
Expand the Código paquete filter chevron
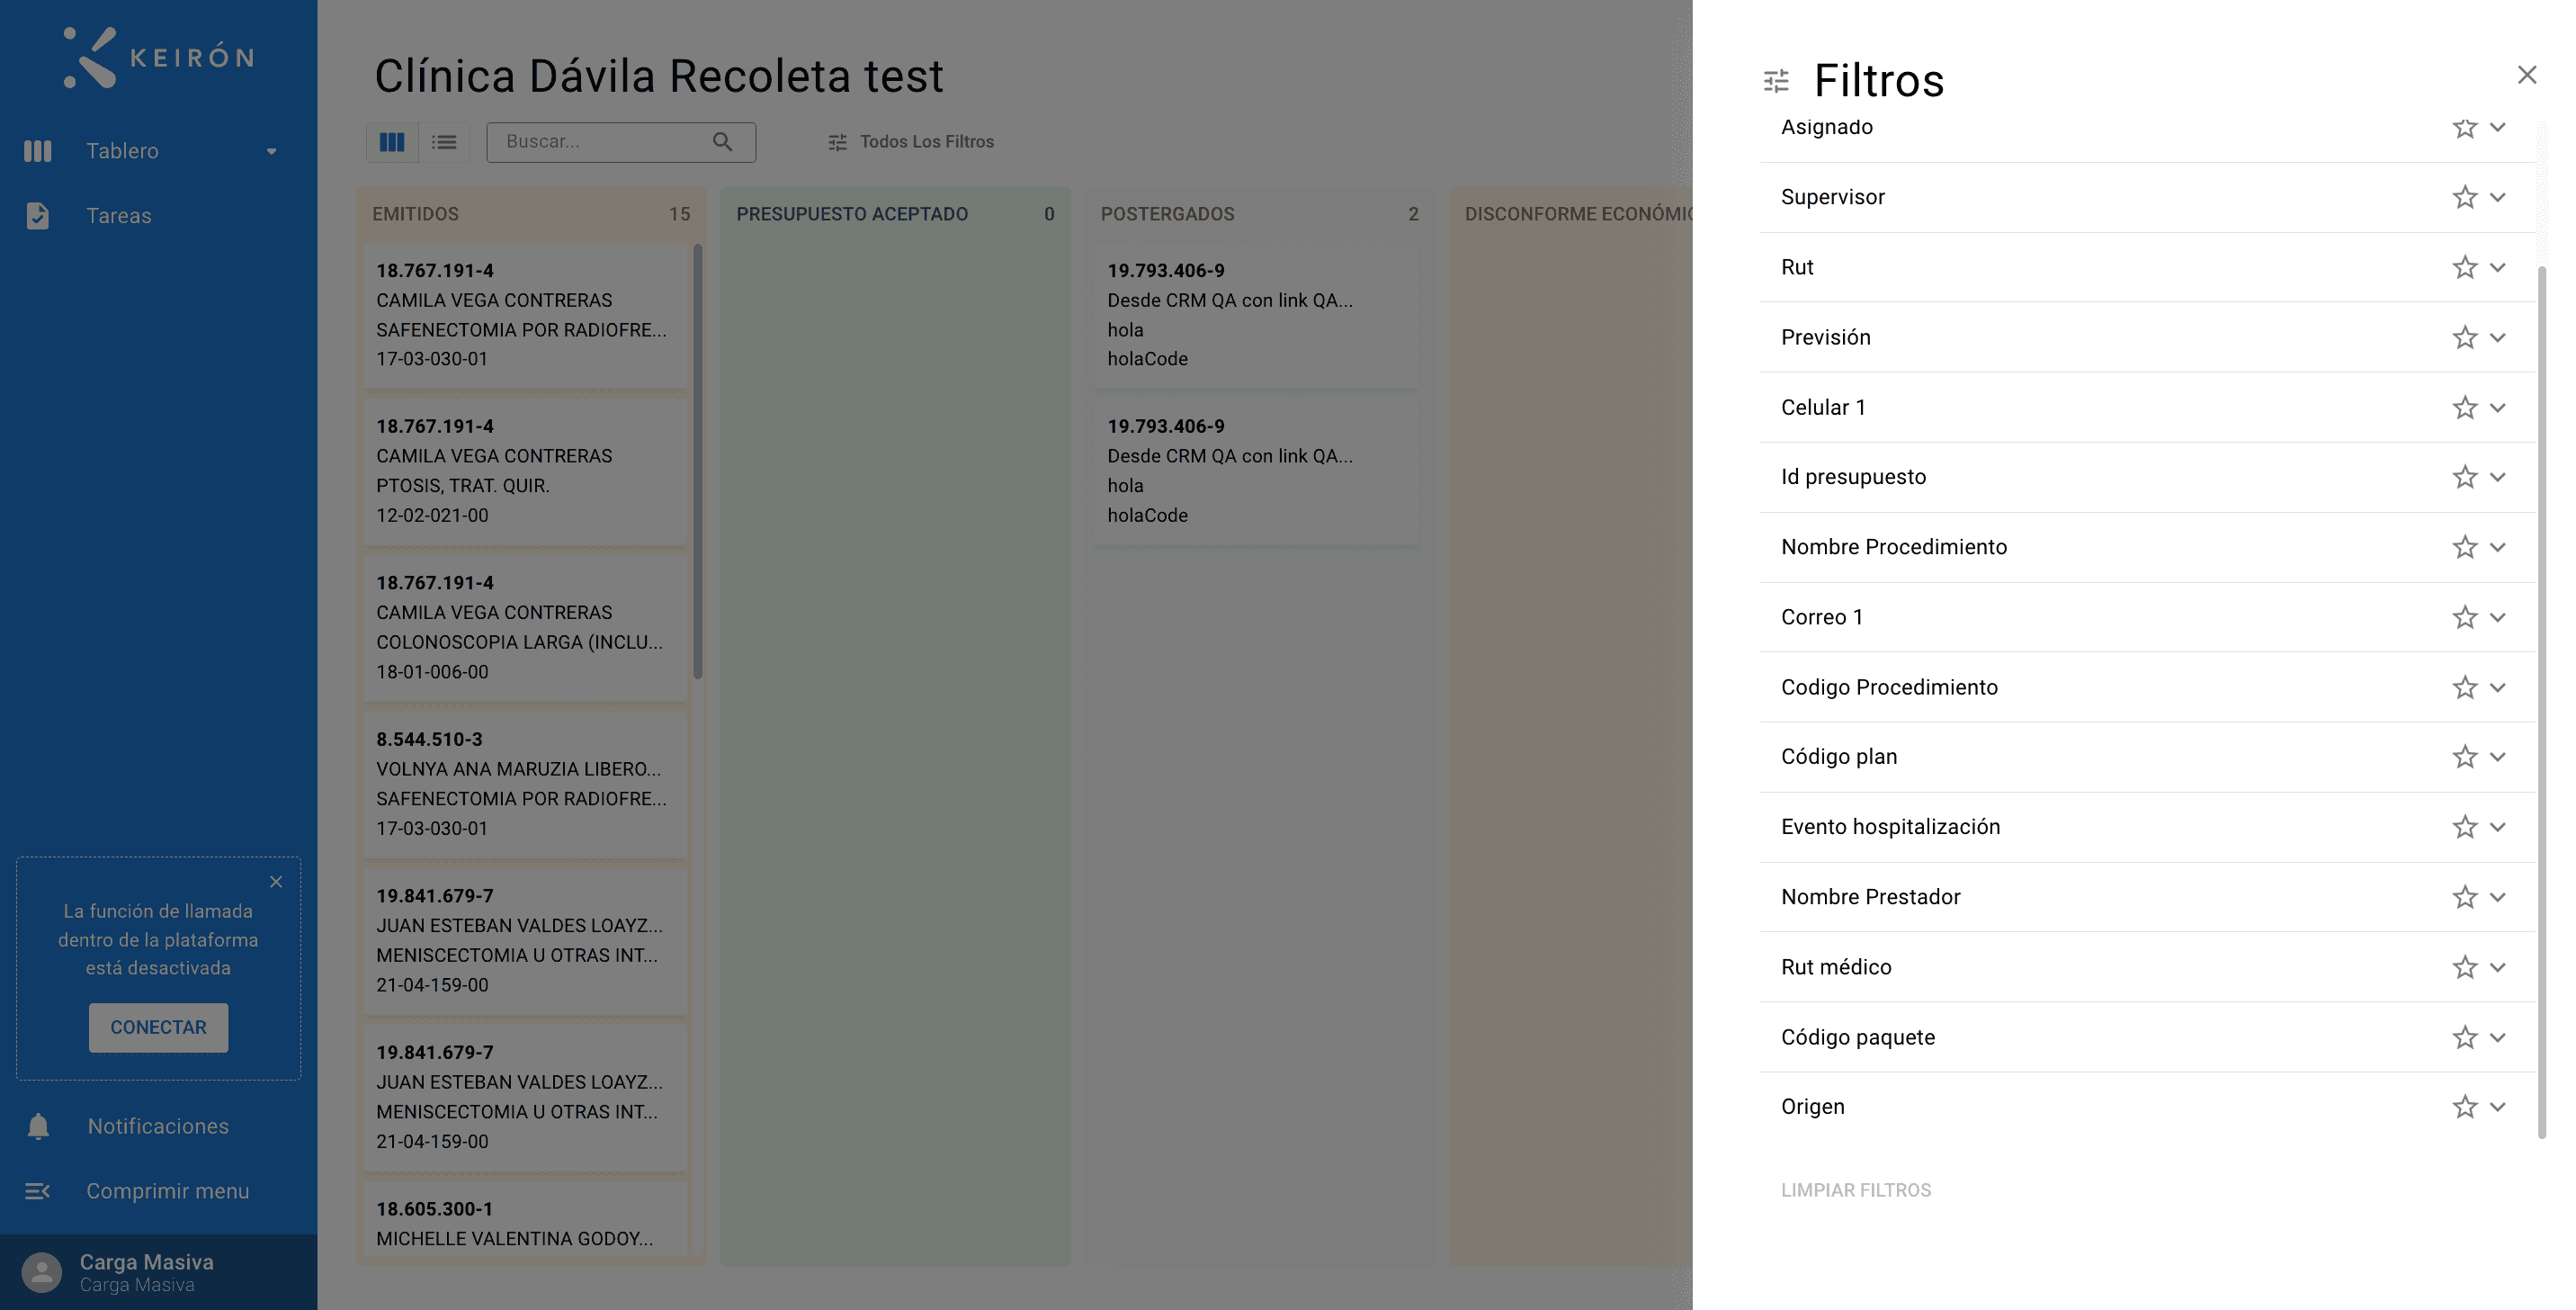[x=2497, y=1037]
